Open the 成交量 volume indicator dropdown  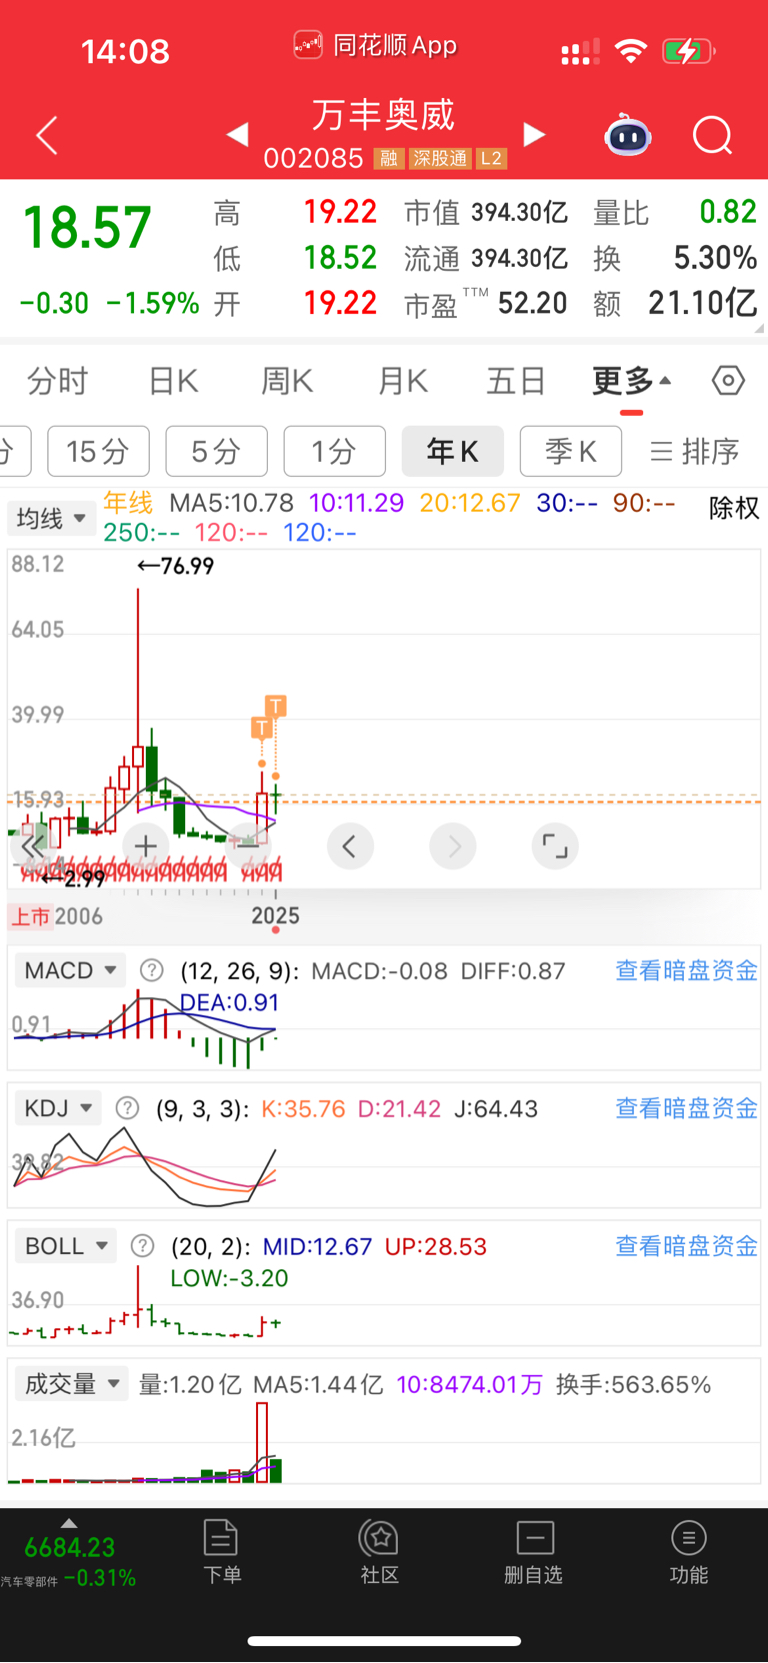(x=72, y=1384)
